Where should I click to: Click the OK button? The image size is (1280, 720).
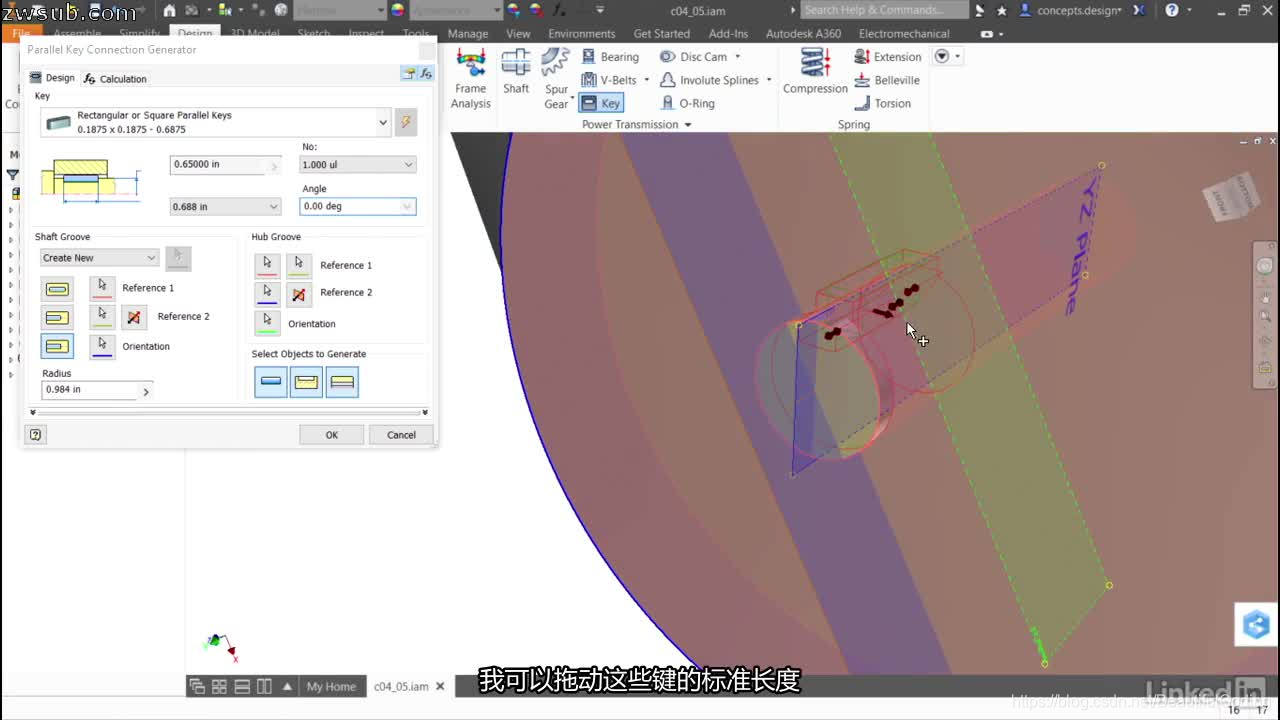[x=332, y=435]
